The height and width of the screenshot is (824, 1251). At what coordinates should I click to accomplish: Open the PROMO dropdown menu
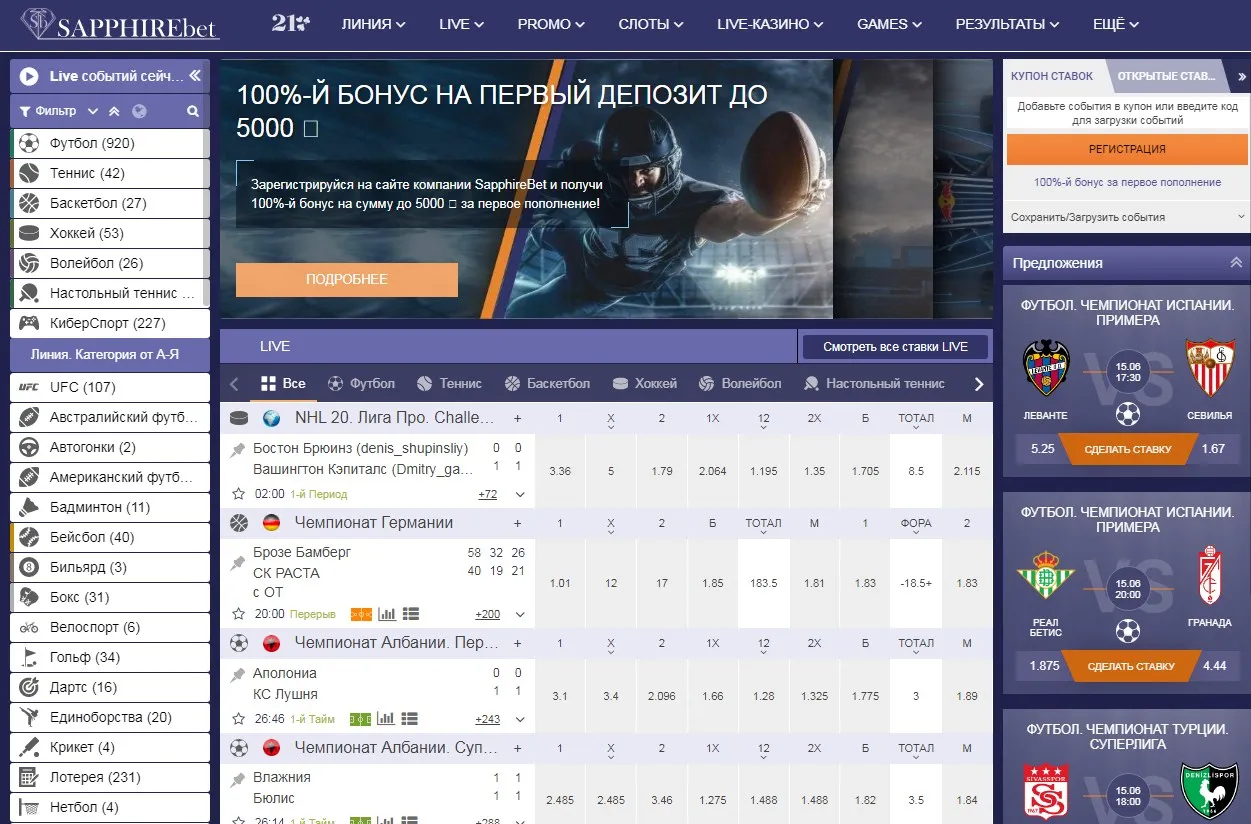(551, 24)
